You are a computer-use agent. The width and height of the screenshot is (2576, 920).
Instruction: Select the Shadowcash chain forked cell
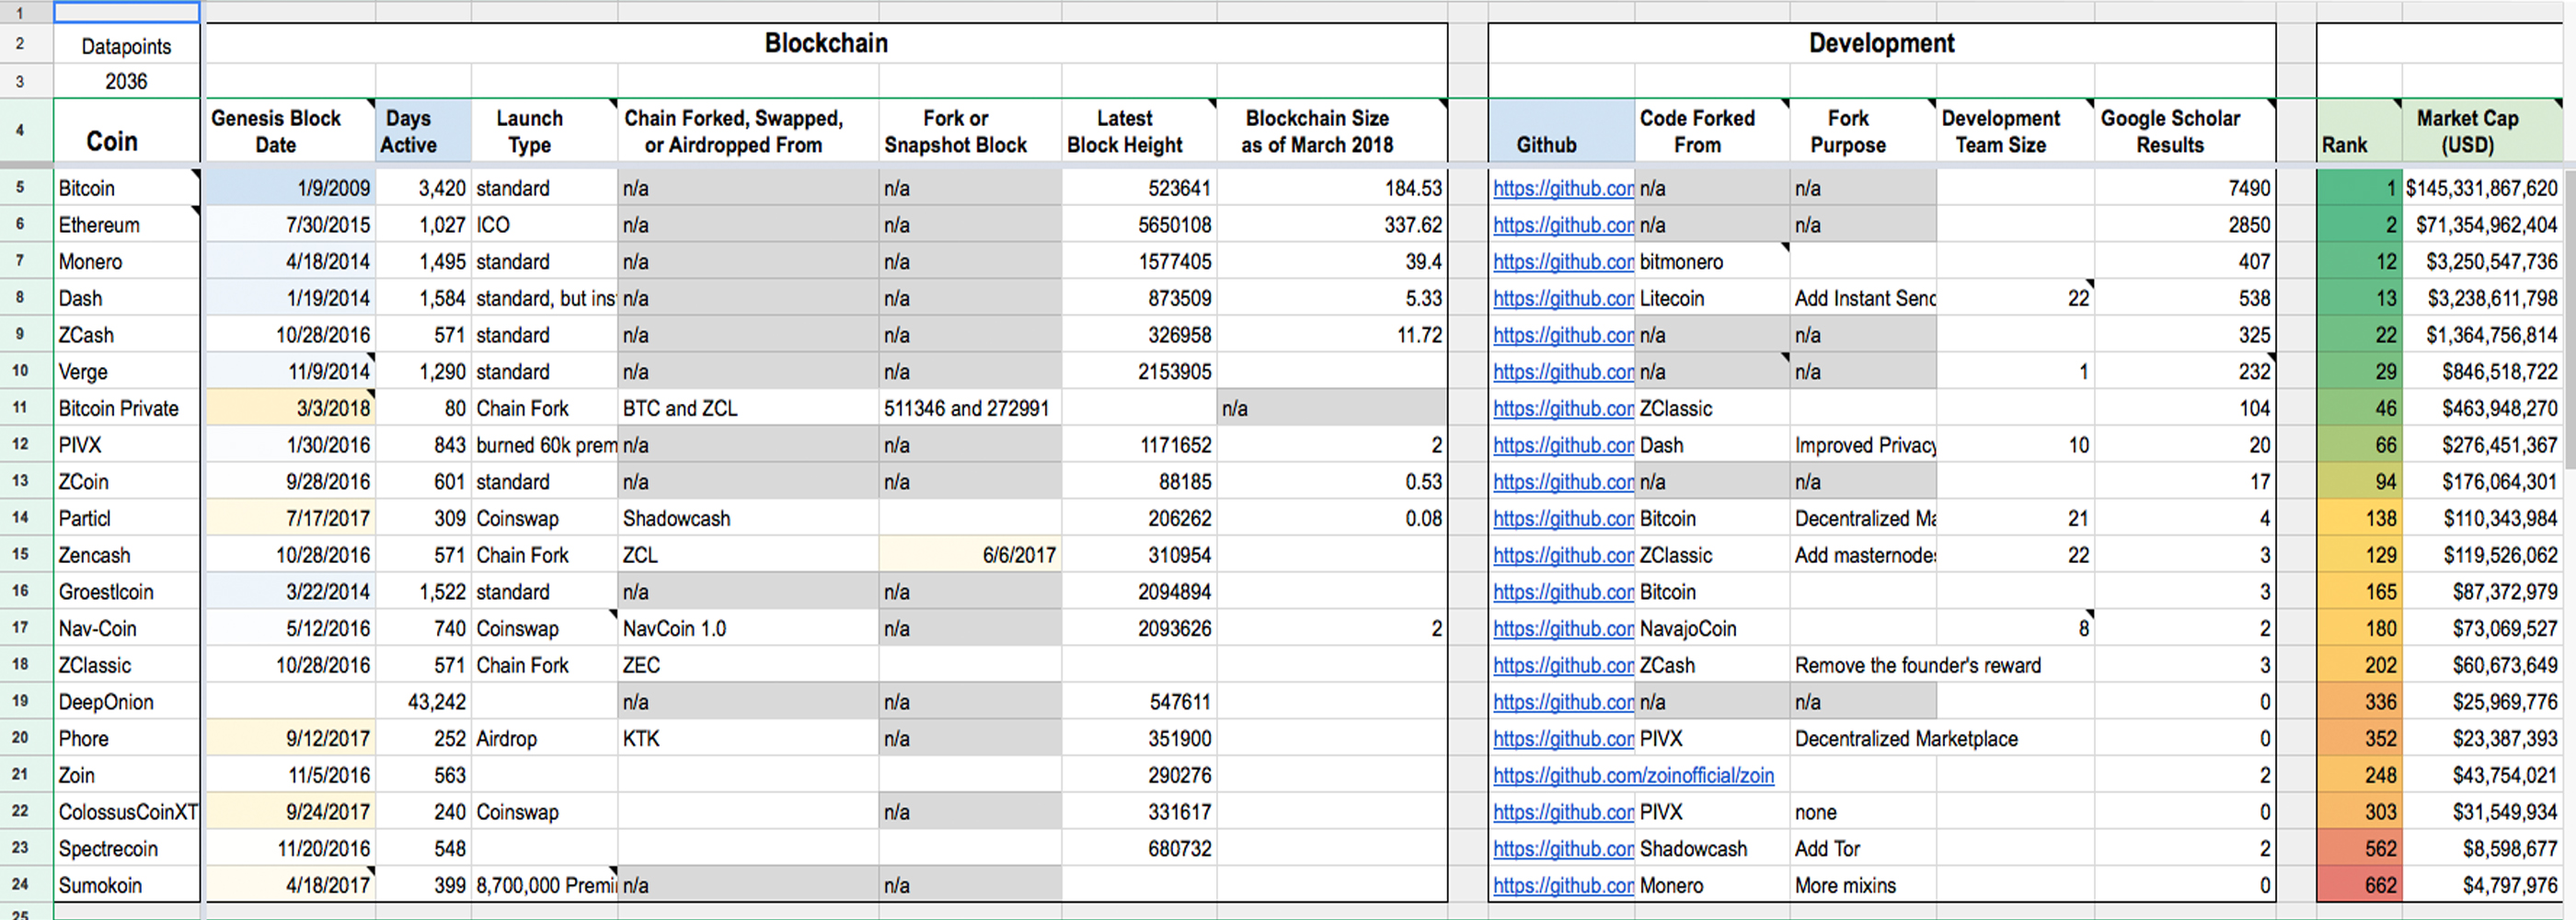pos(748,518)
